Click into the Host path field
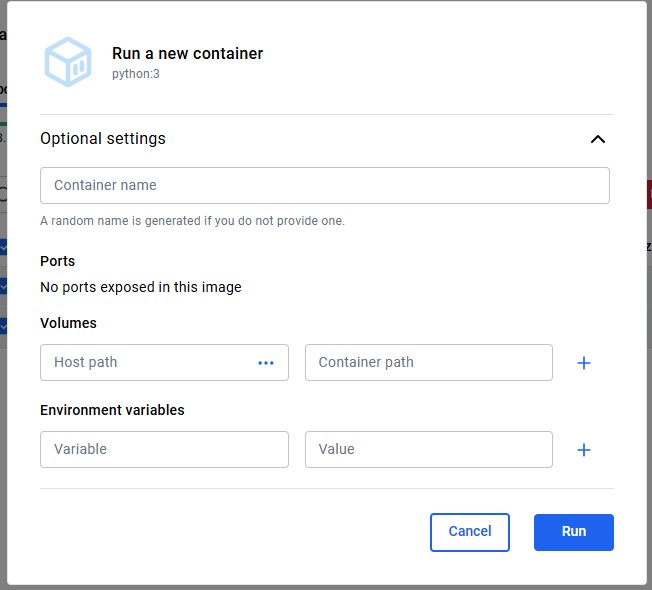The image size is (652, 590). click(x=145, y=363)
